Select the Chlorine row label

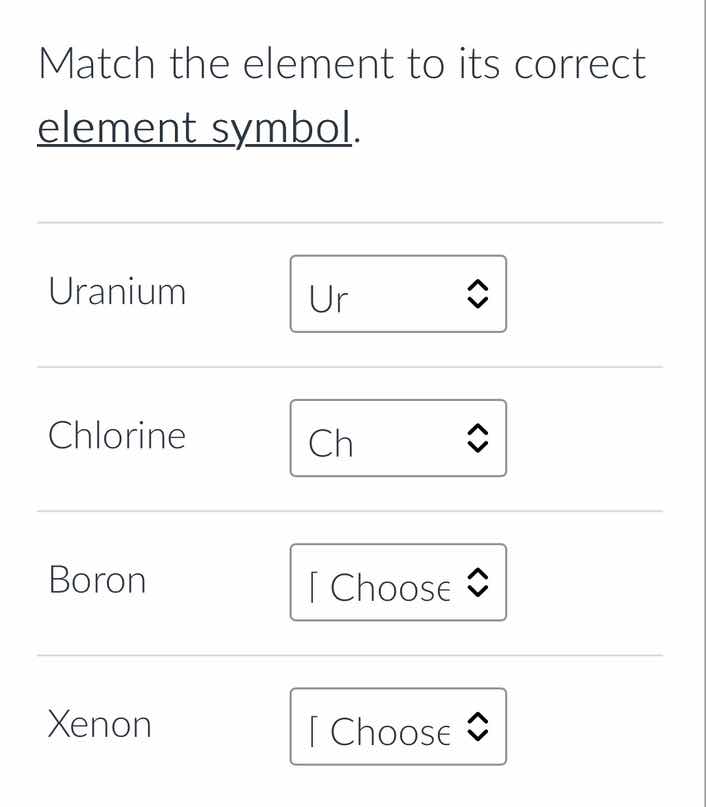pyautogui.click(x=117, y=435)
